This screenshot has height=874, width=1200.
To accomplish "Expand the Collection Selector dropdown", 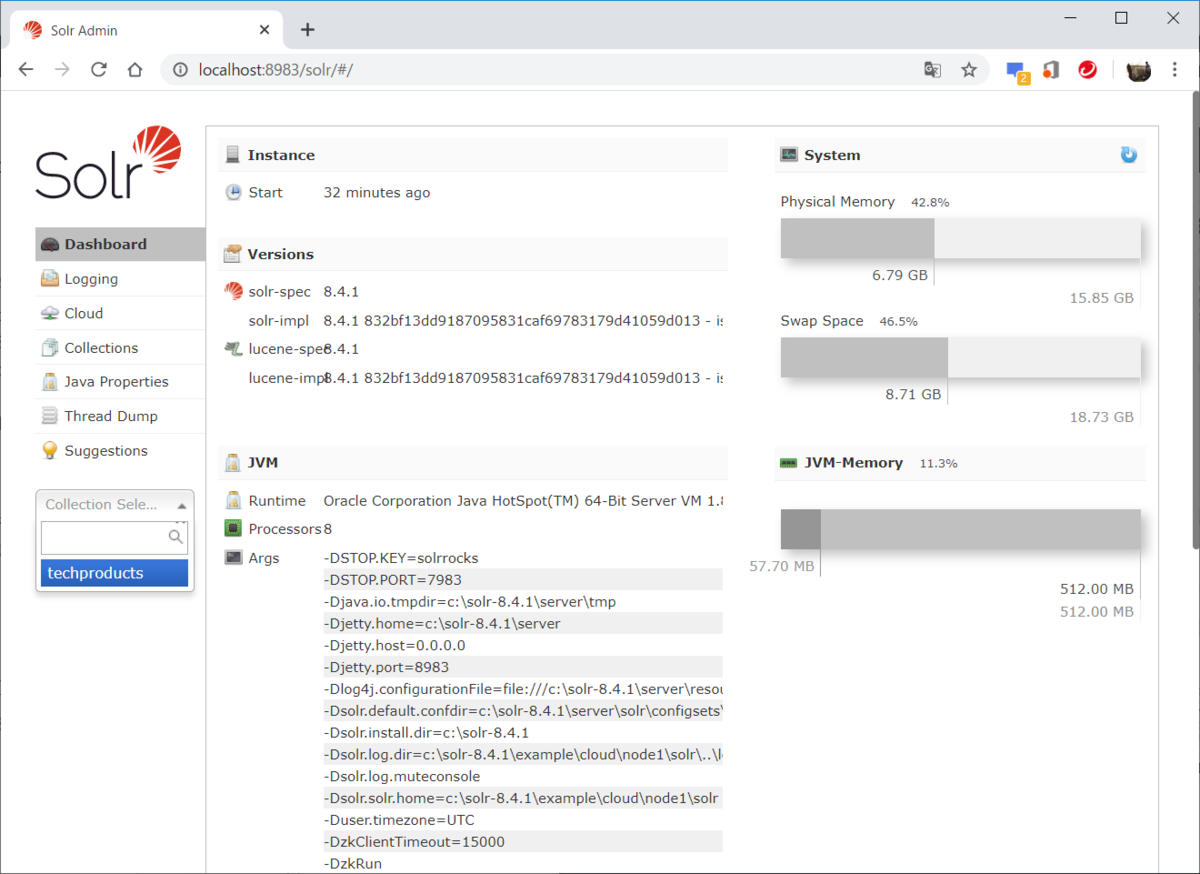I will 115,504.
